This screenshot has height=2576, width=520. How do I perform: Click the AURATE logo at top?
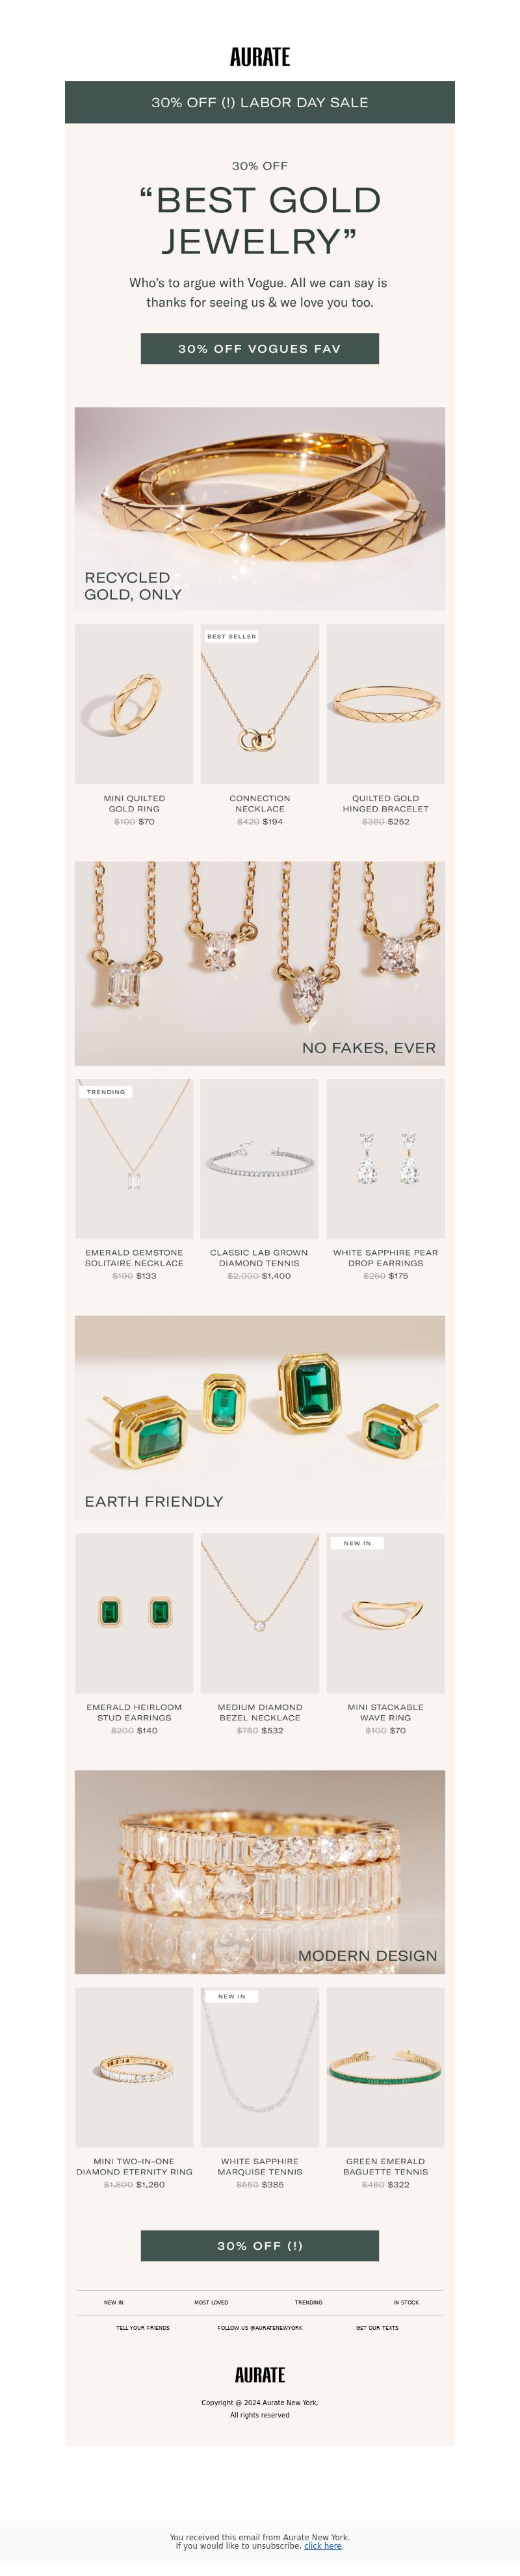point(260,57)
